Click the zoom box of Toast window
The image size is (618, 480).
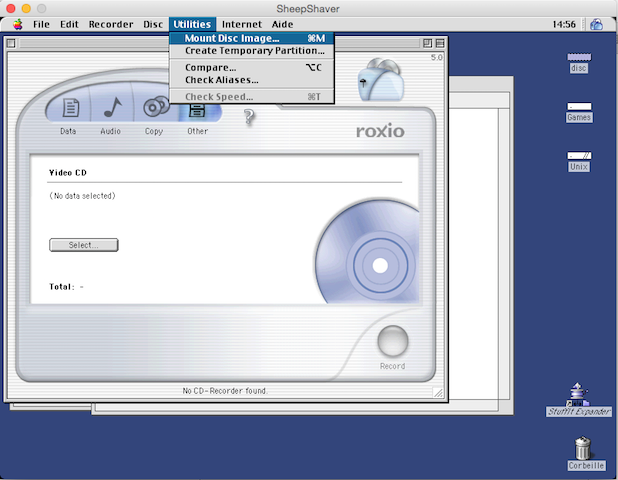click(428, 43)
